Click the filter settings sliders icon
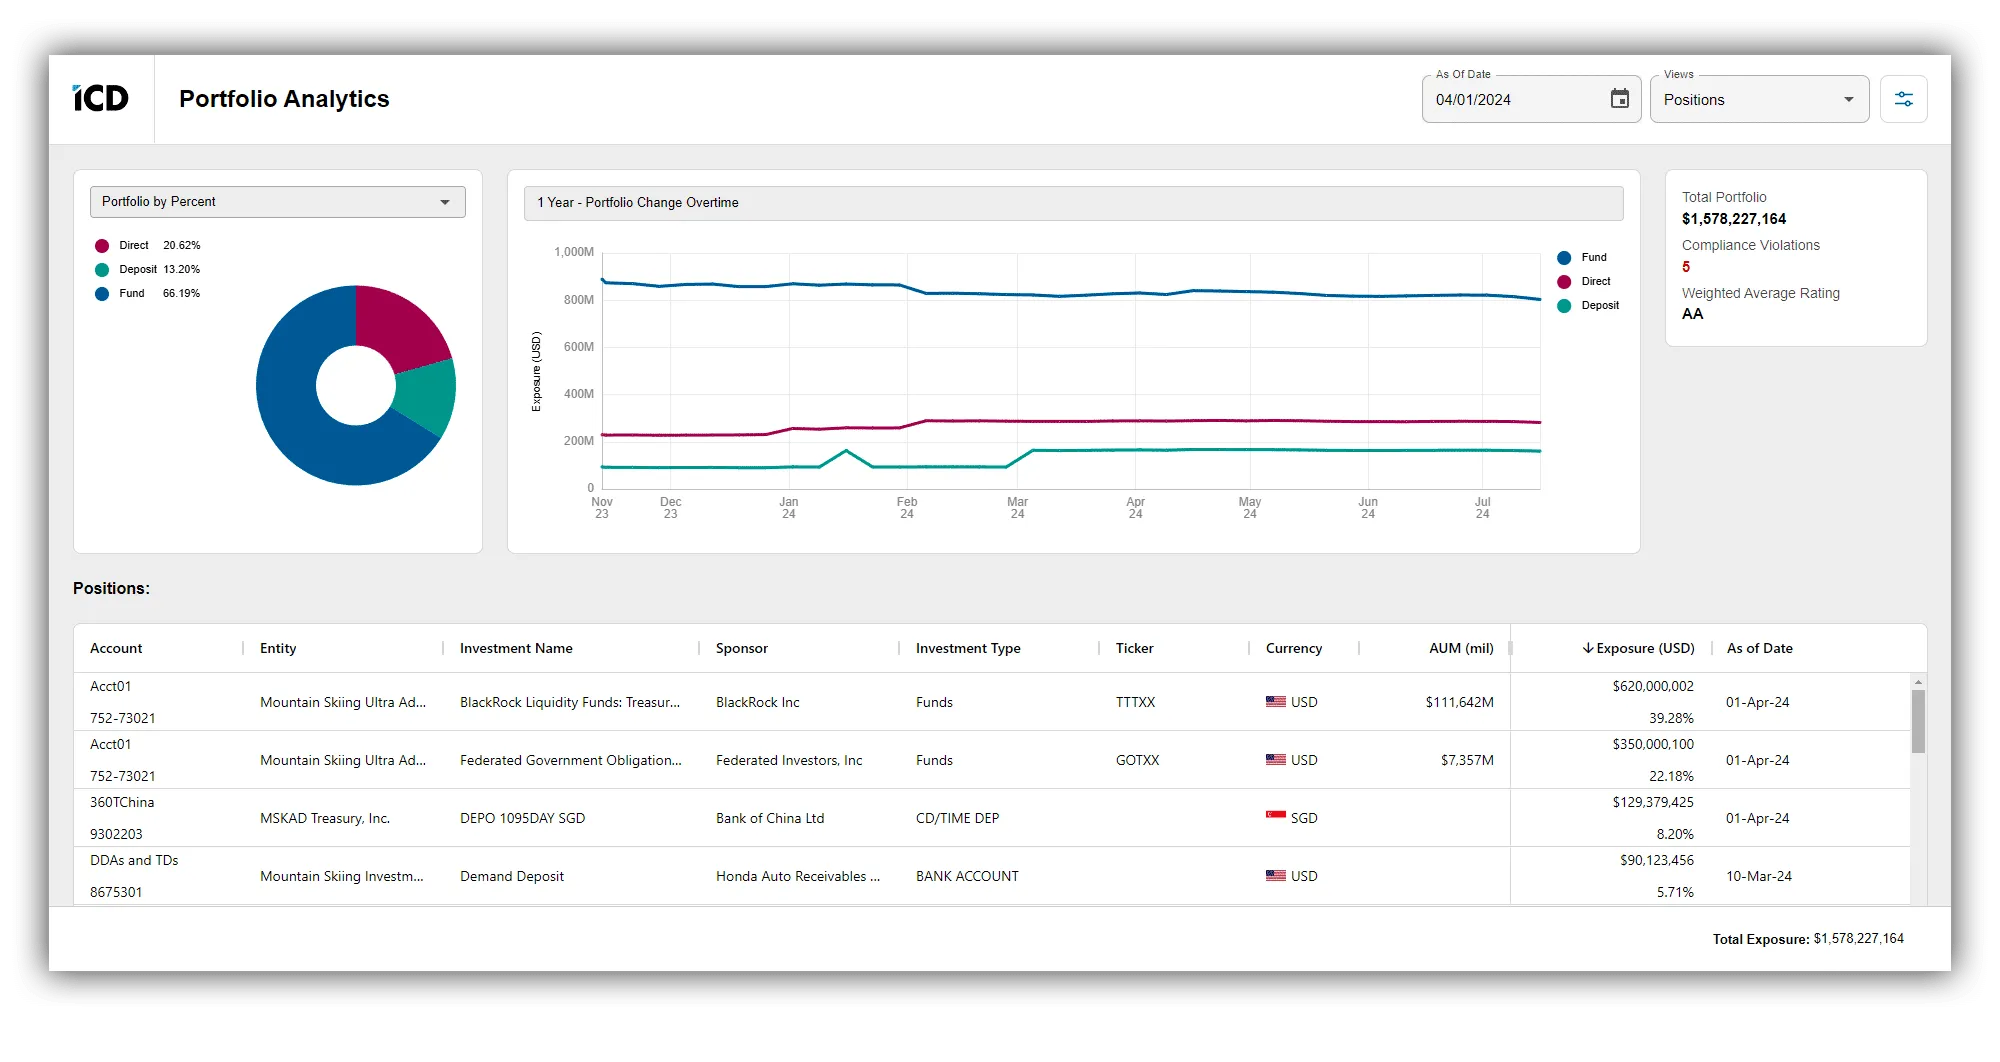 coord(1903,99)
